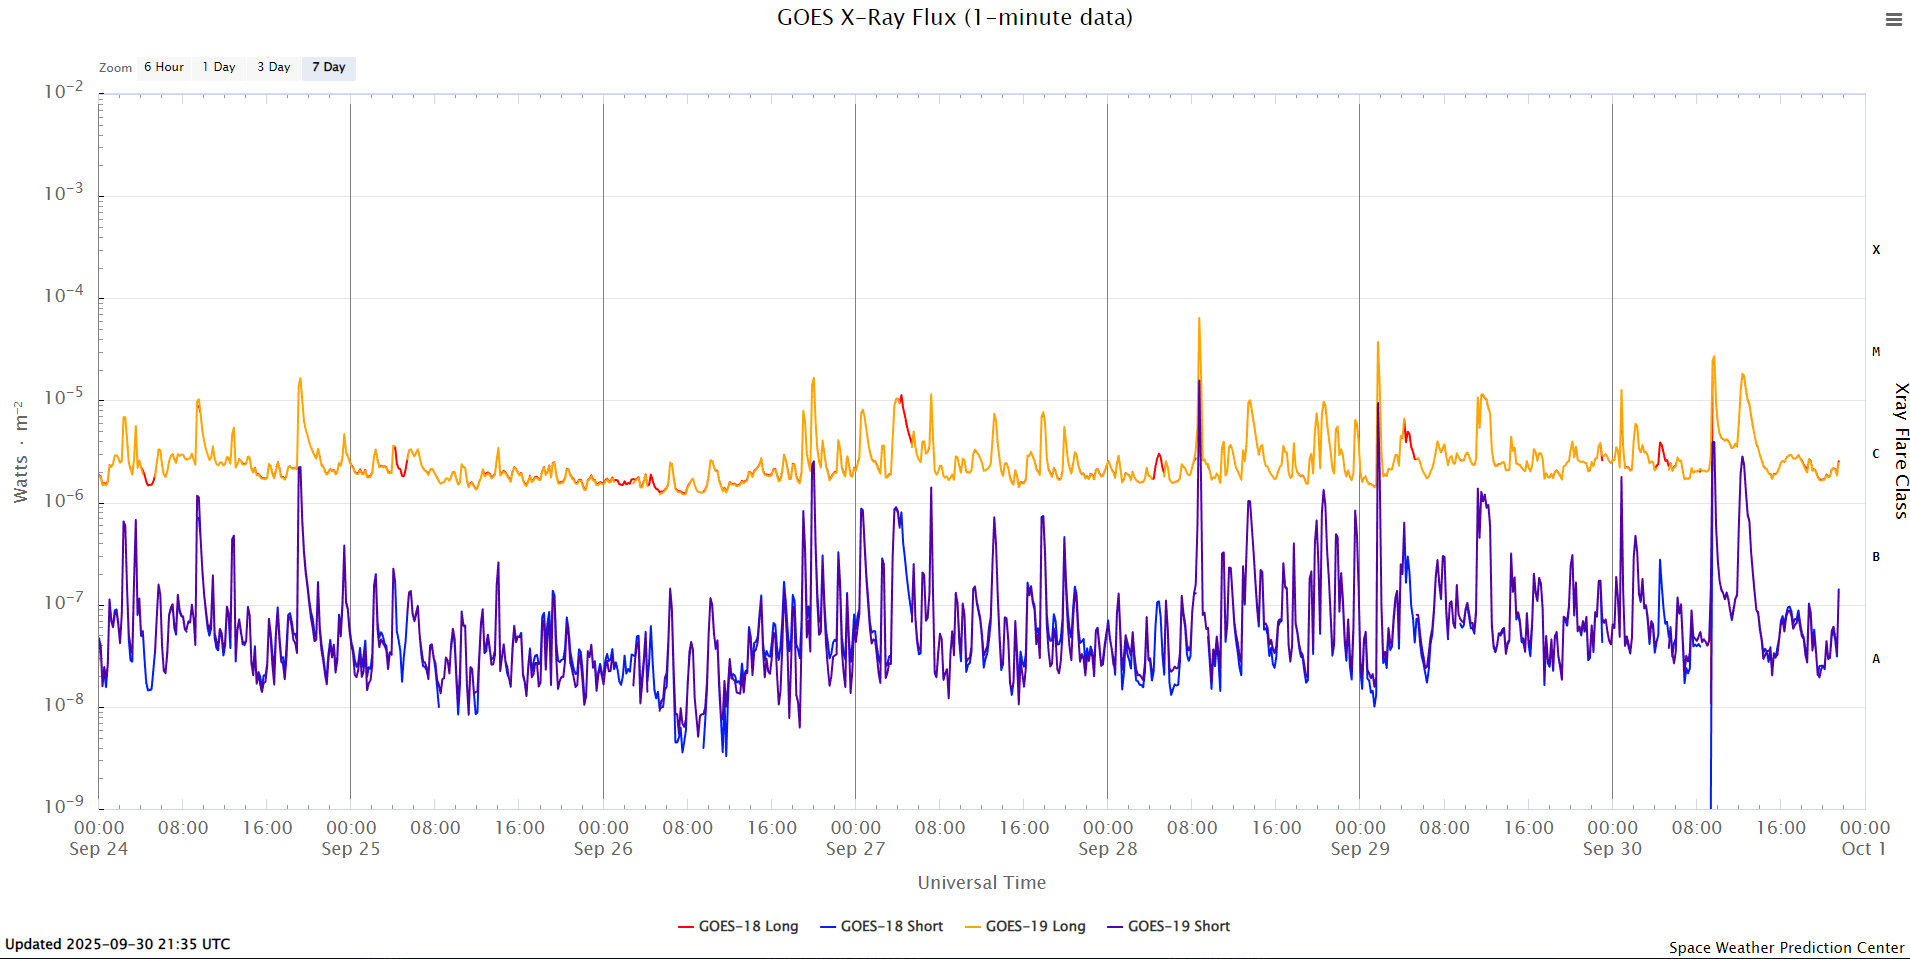Switch zoom to 1 Day

pyautogui.click(x=219, y=68)
